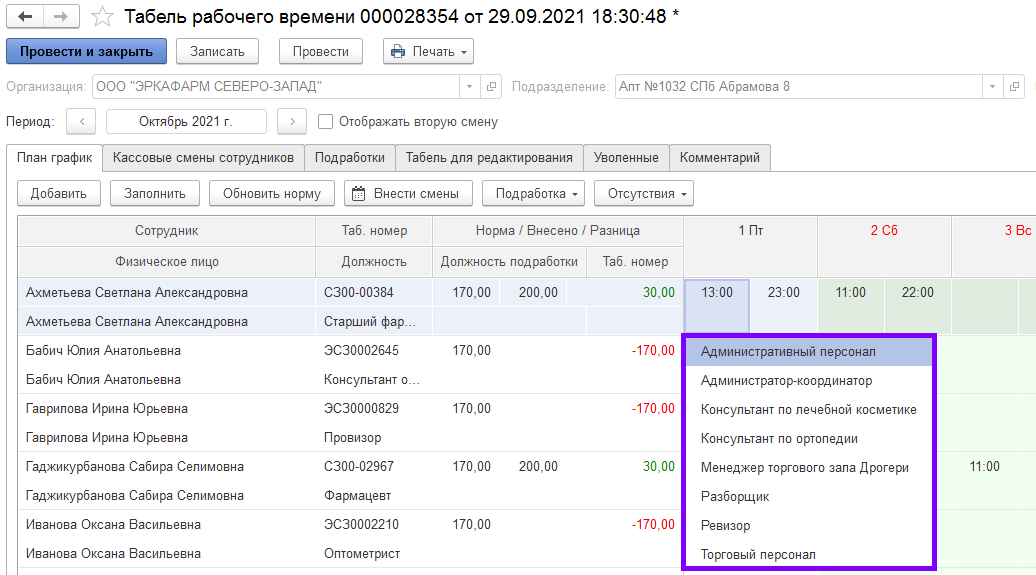The image size is (1036, 575).
Task: Go to next period month
Action: pos(291,122)
